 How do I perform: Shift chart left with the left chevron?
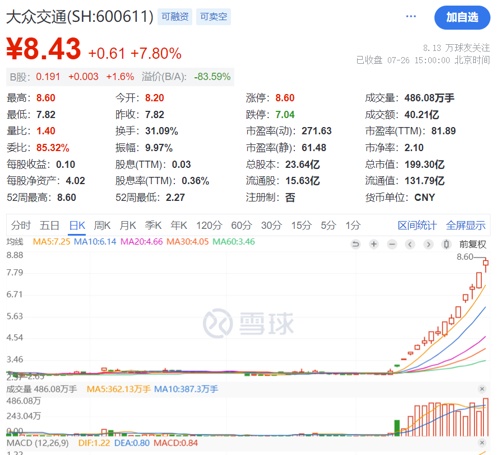pos(410,244)
